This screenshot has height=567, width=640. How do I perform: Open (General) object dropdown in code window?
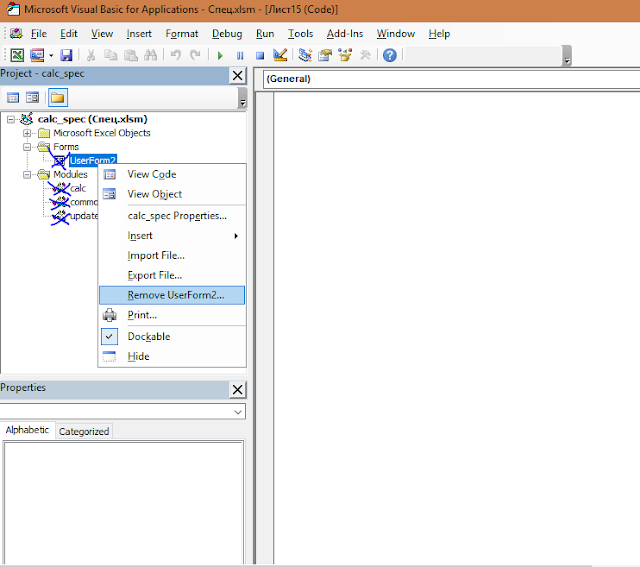[x=452, y=79]
